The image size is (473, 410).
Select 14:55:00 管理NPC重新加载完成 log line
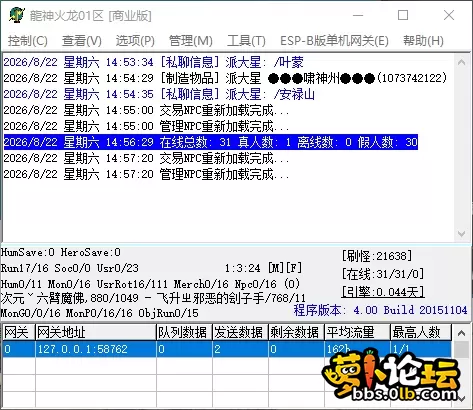click(146, 126)
